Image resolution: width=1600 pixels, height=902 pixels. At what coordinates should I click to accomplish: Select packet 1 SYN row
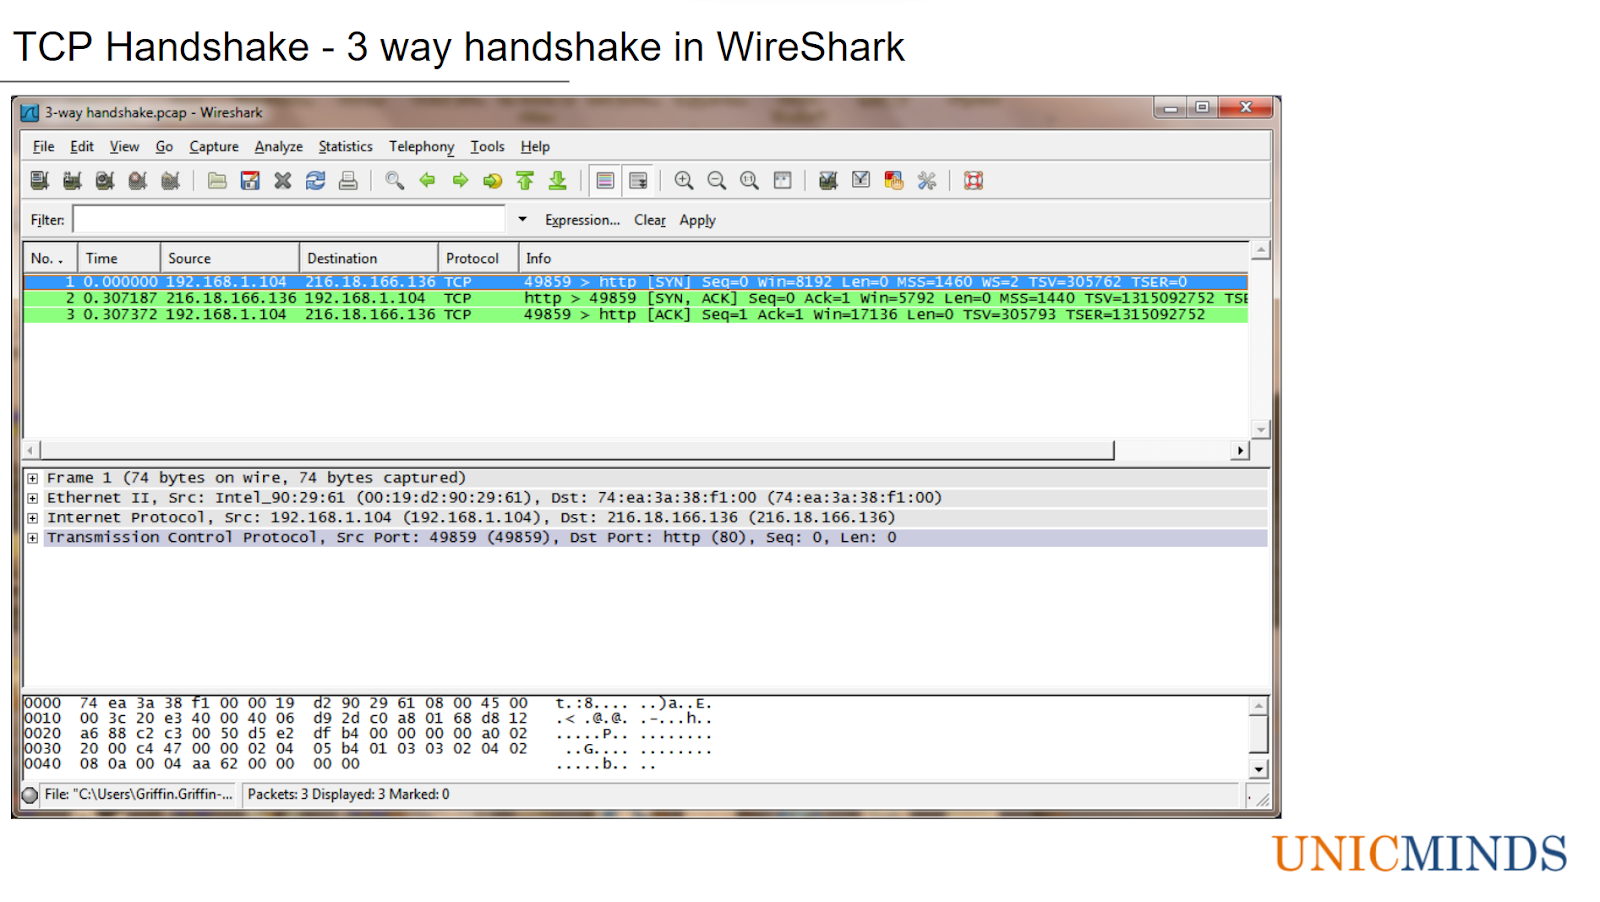636,282
